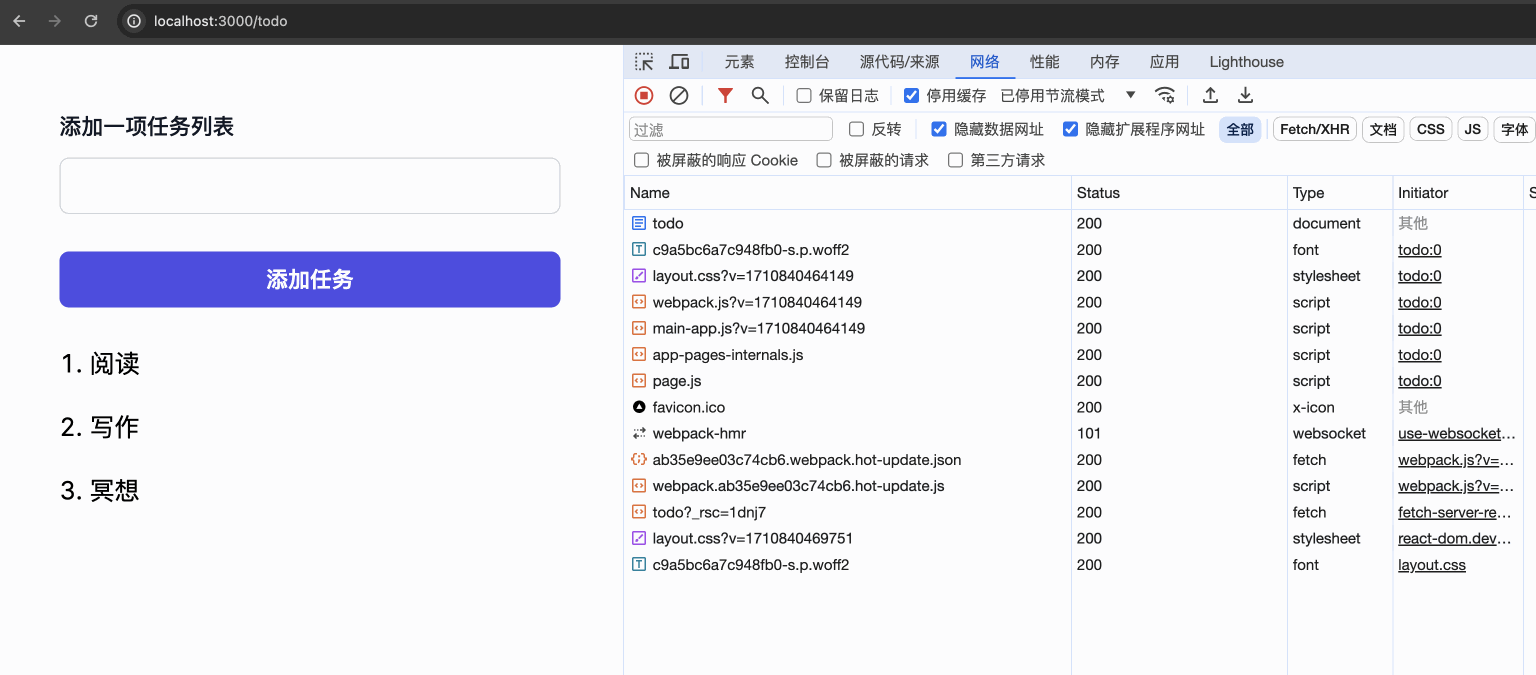Click the script icon beside main-app.js row
Viewport: 1536px width, 675px height.
[x=639, y=328]
